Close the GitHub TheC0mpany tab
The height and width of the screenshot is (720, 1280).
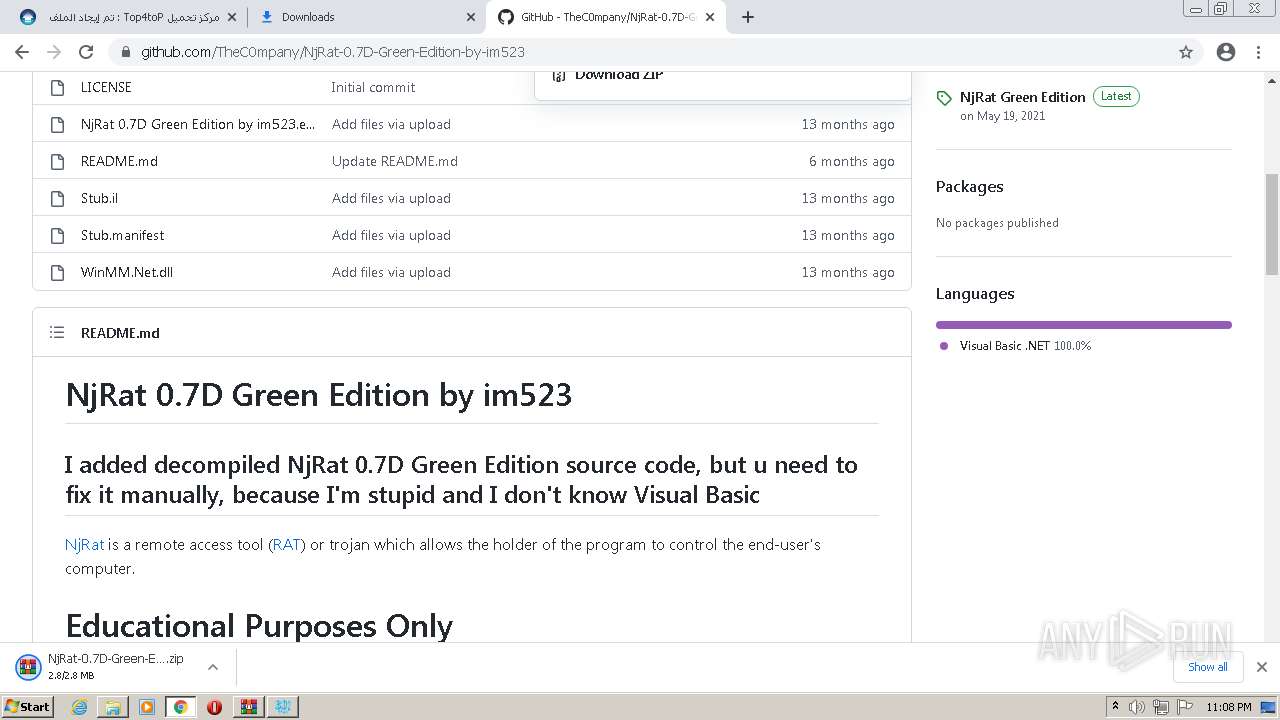710,17
